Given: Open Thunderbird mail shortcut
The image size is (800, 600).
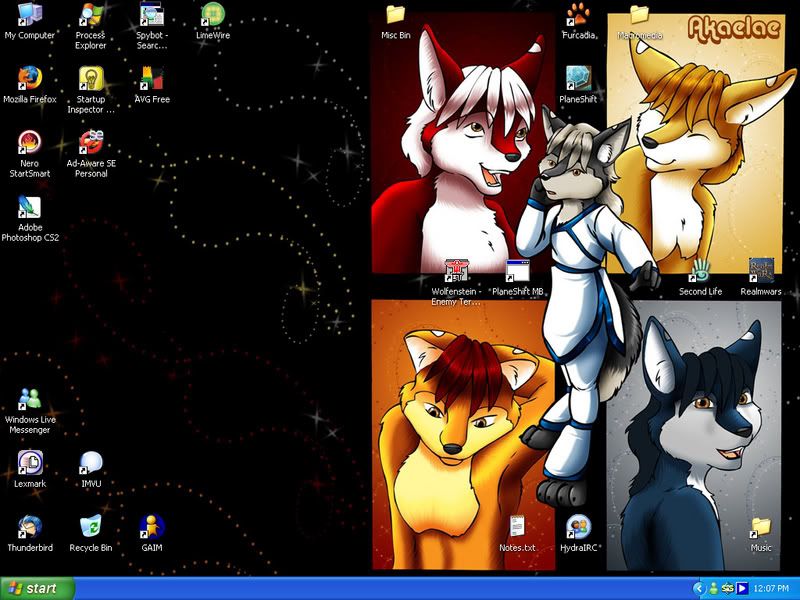Looking at the screenshot, I should click(x=30, y=534).
